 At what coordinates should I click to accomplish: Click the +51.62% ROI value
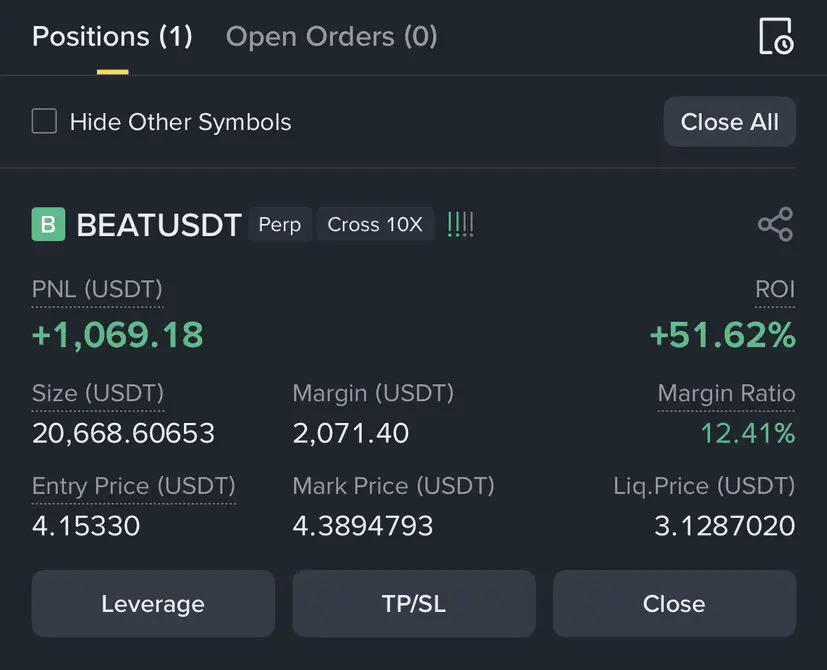pyautogui.click(x=722, y=335)
